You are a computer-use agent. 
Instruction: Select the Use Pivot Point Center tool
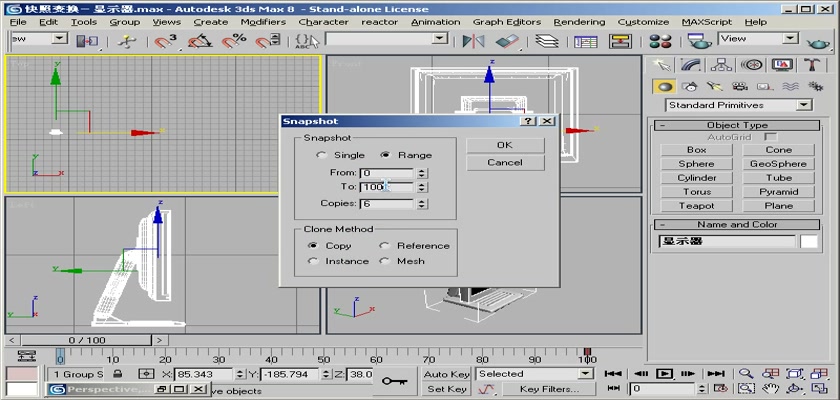click(x=87, y=41)
